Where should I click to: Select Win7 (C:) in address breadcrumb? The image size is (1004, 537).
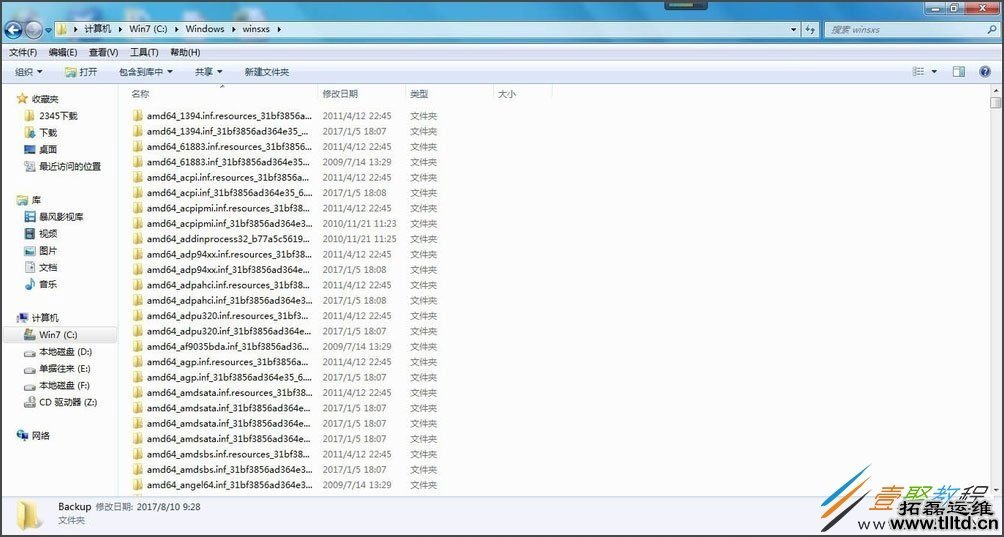(148, 29)
